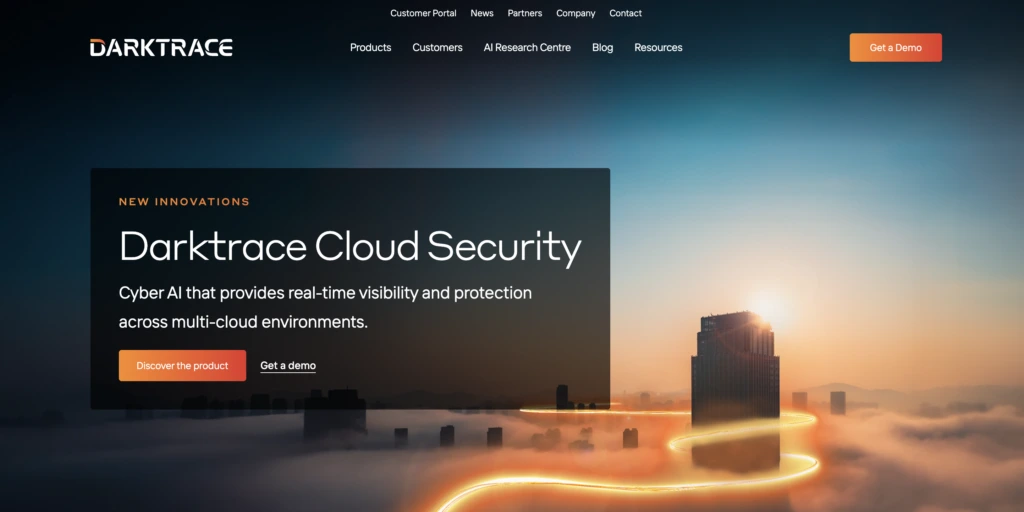Open the Contact page
Viewport: 1024px width, 512px height.
(x=626, y=13)
